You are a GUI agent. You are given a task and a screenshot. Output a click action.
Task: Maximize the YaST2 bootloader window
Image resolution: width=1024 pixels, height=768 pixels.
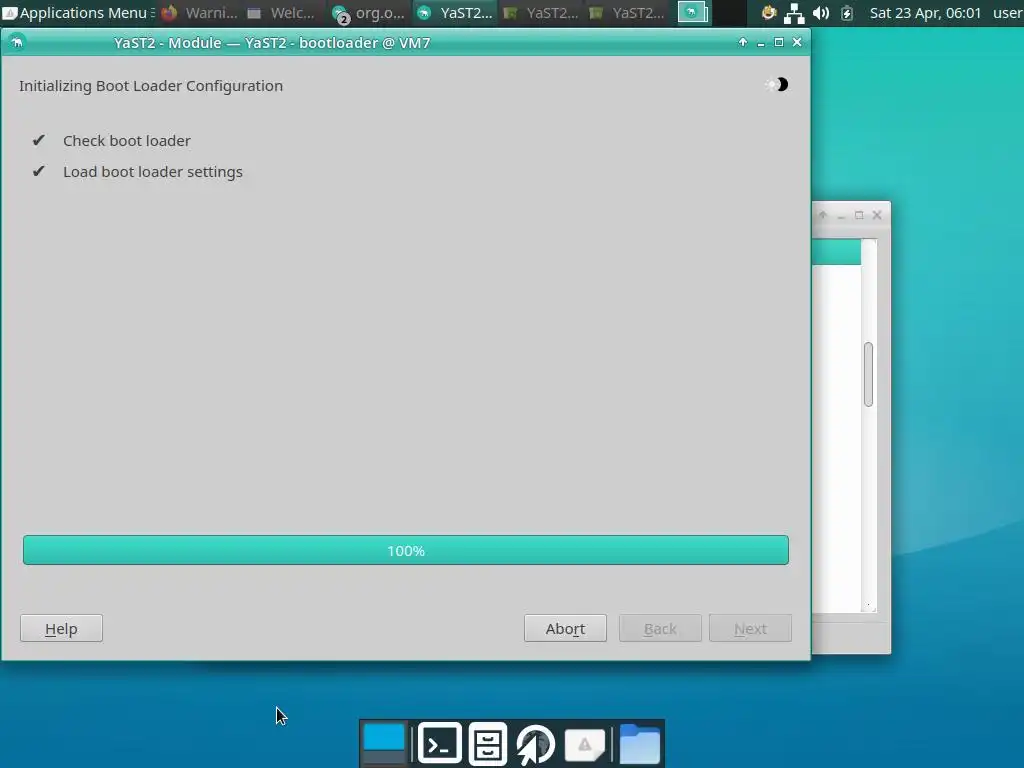coord(778,42)
